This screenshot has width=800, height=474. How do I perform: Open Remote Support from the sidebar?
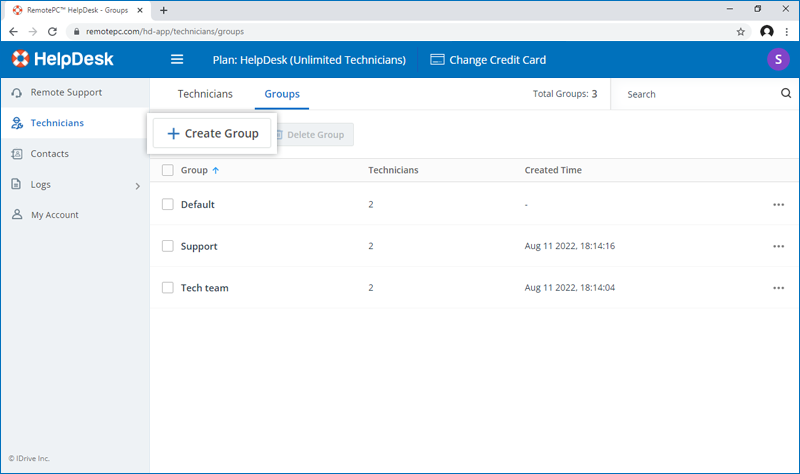coord(65,93)
